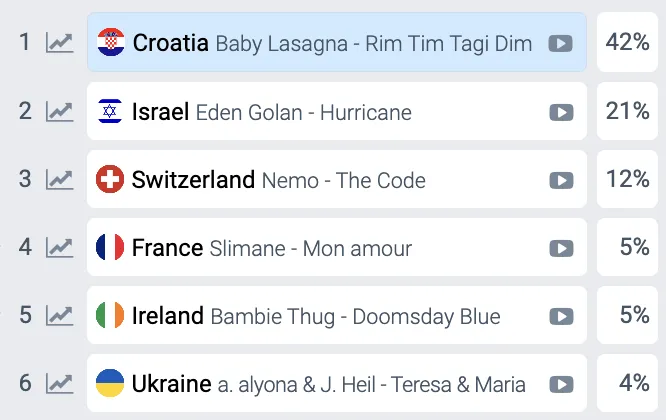Select the Switzerland entry name
Viewport: 666px width, 420px height.
(193, 180)
